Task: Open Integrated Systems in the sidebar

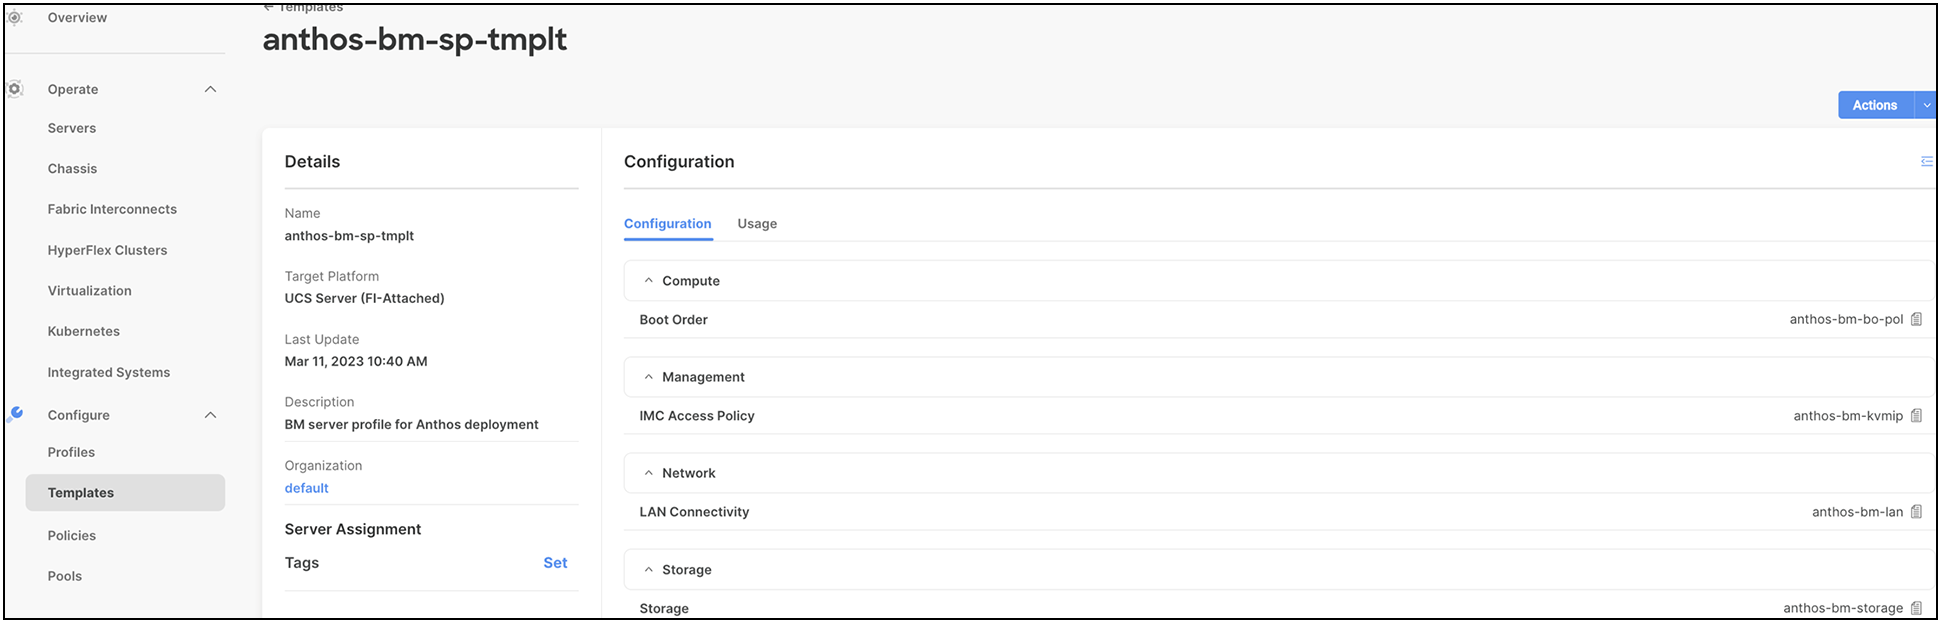Action: point(109,372)
